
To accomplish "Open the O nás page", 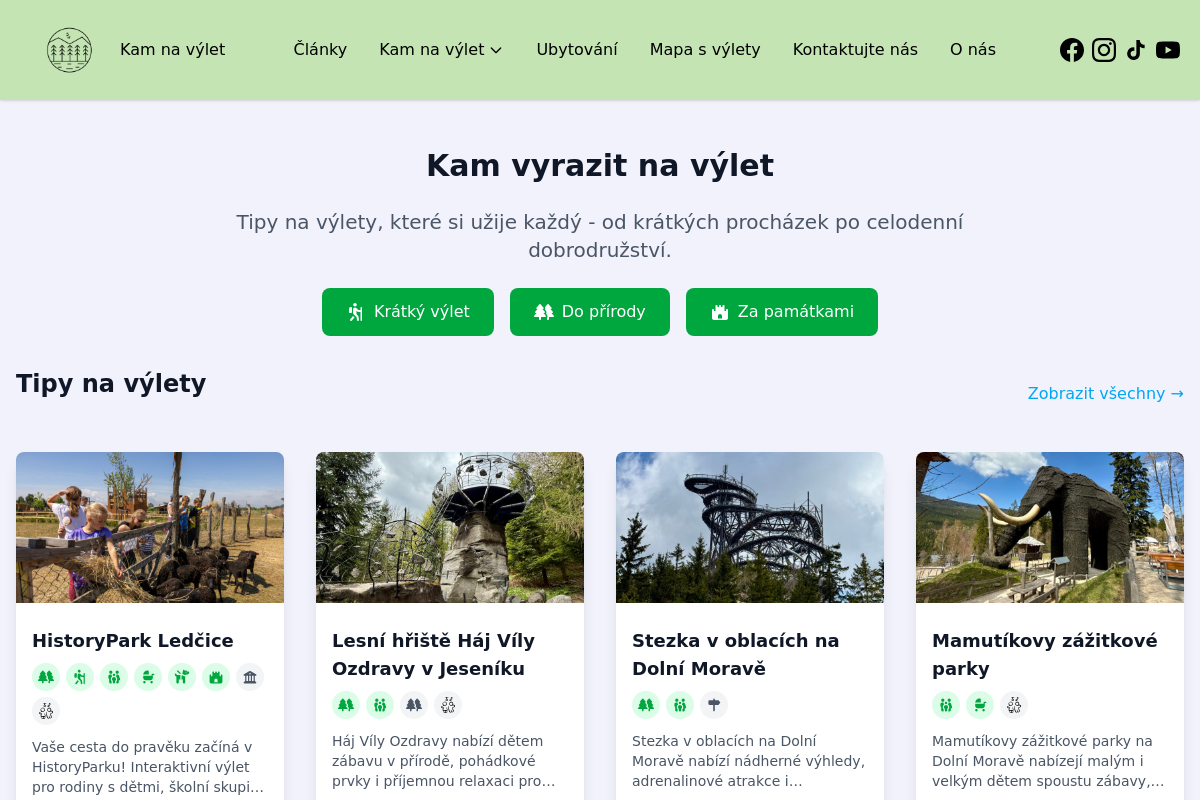I will 973,50.
